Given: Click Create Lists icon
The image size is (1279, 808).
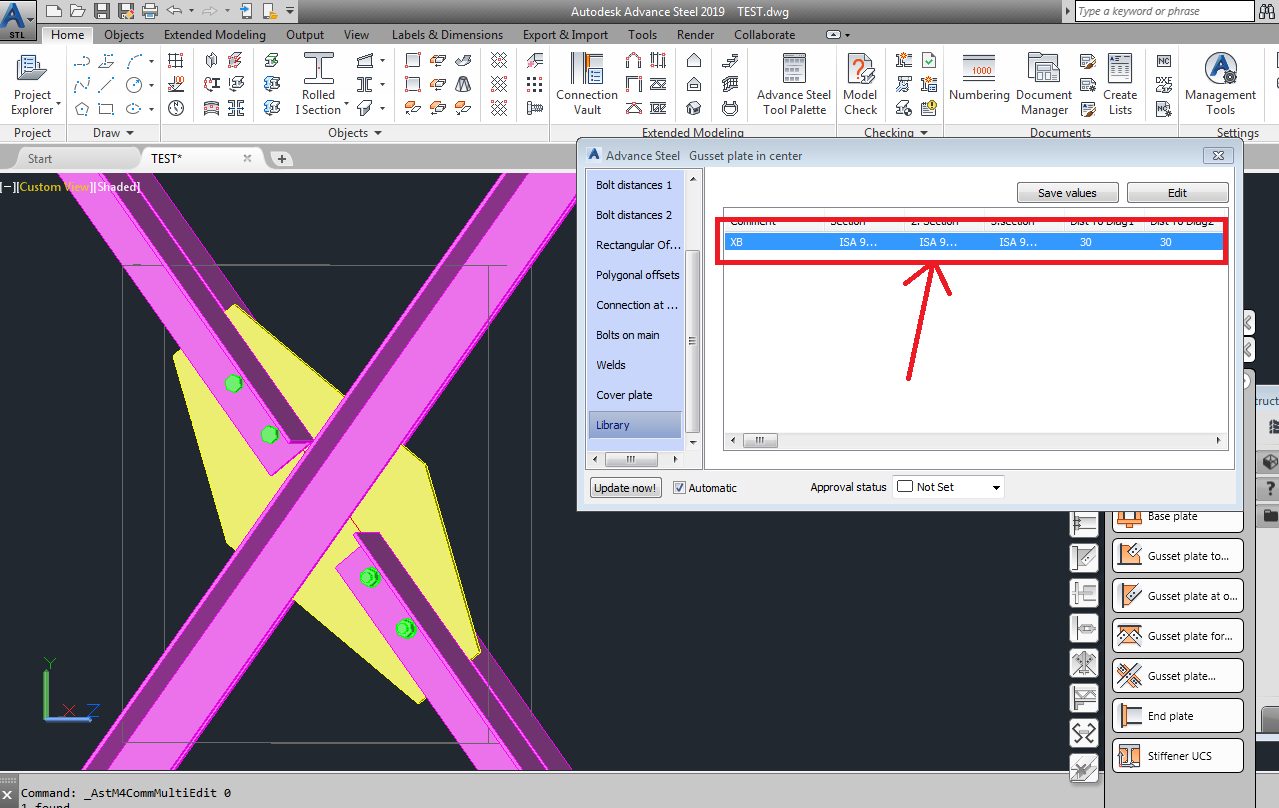Looking at the screenshot, I should (1120, 84).
